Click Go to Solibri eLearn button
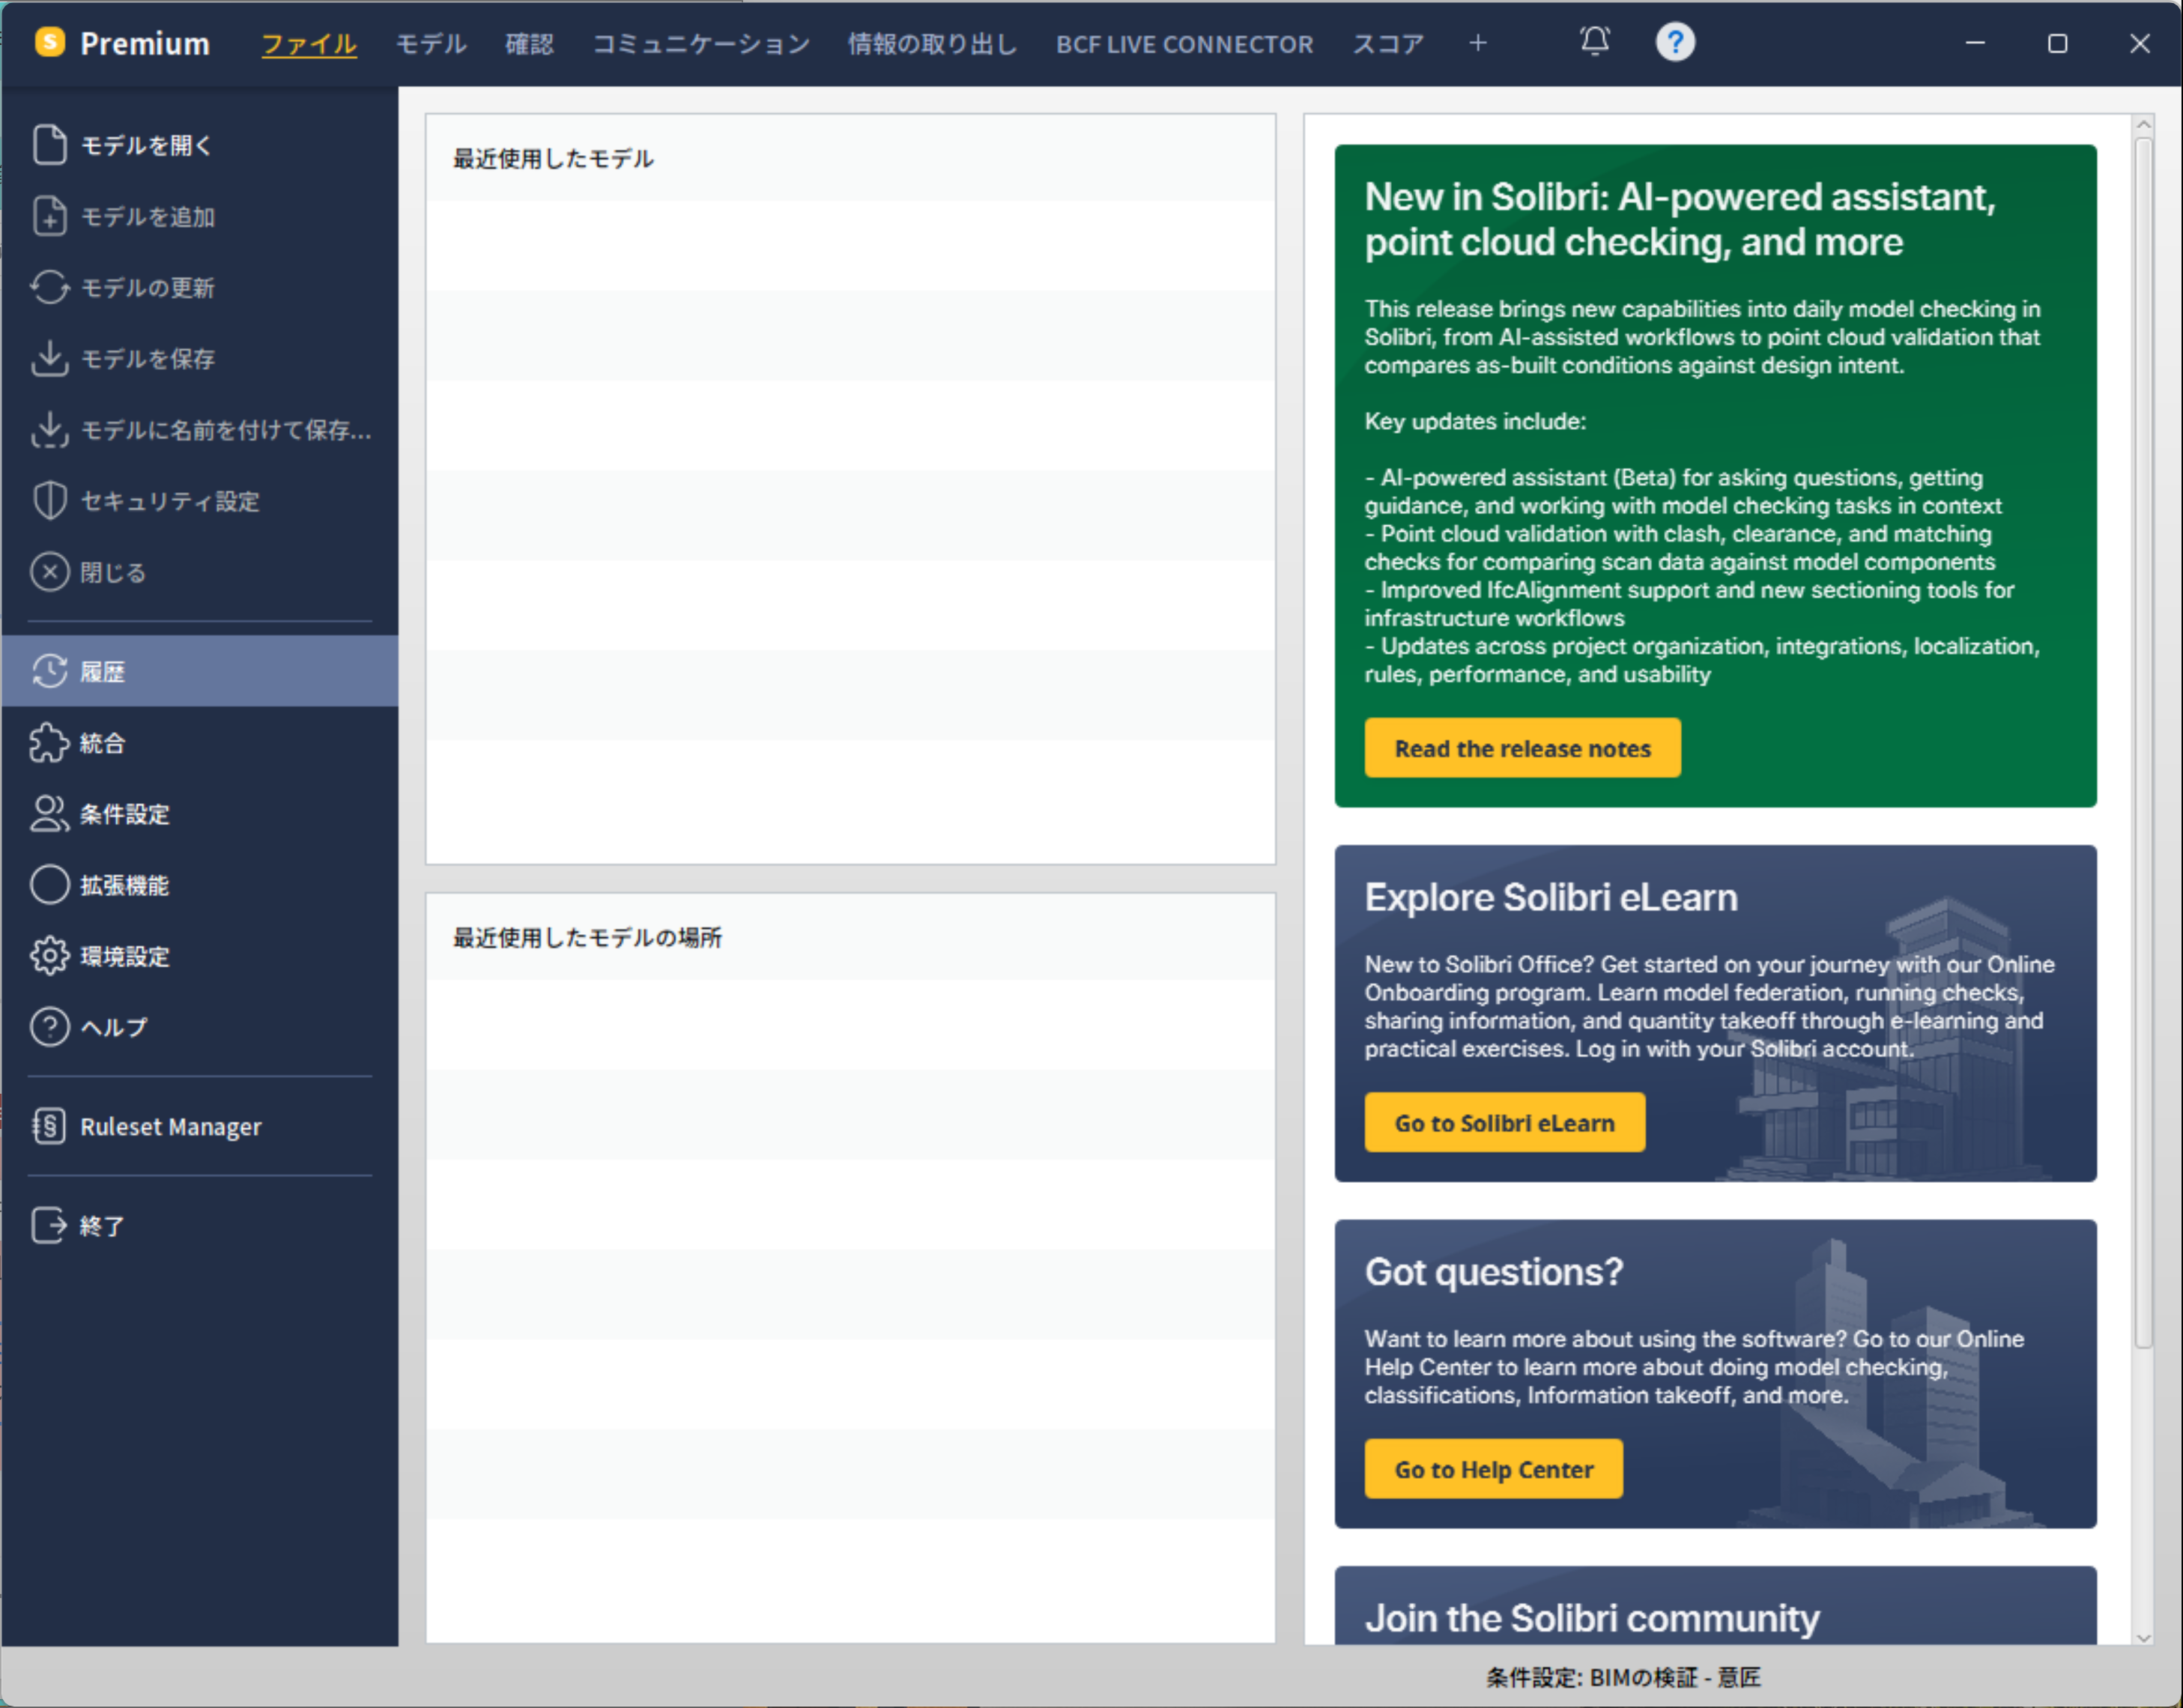Screen dimensions: 2183x1708 [1504, 1122]
